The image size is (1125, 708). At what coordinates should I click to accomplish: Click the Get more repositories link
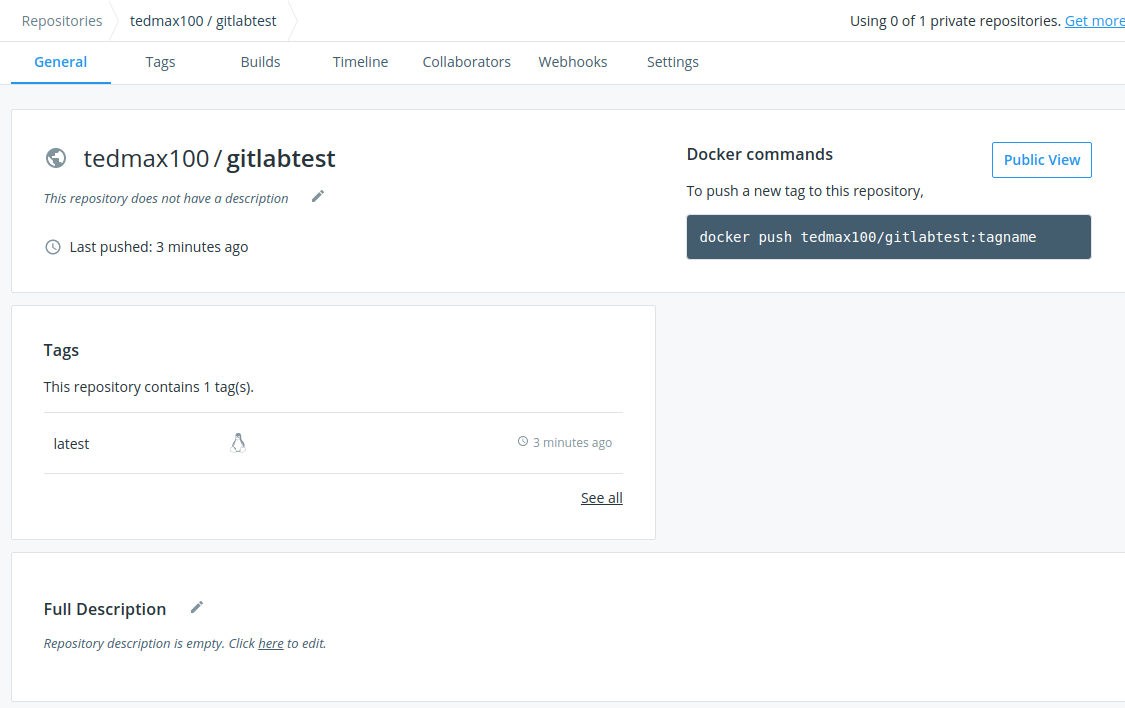(1094, 21)
